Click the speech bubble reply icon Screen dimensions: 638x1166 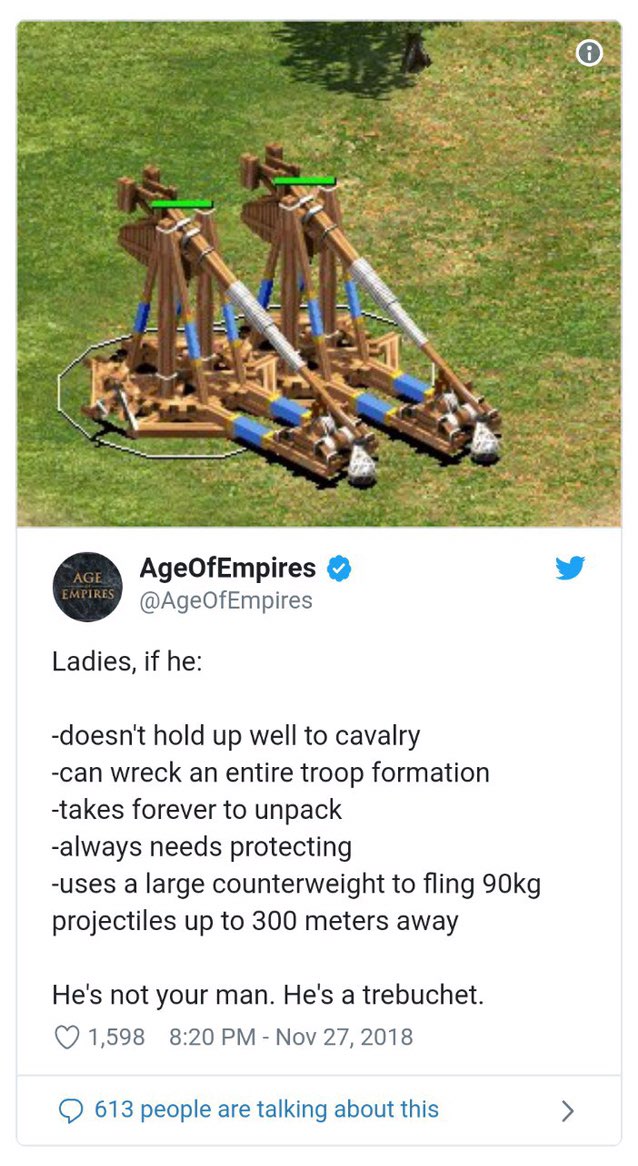point(70,1110)
